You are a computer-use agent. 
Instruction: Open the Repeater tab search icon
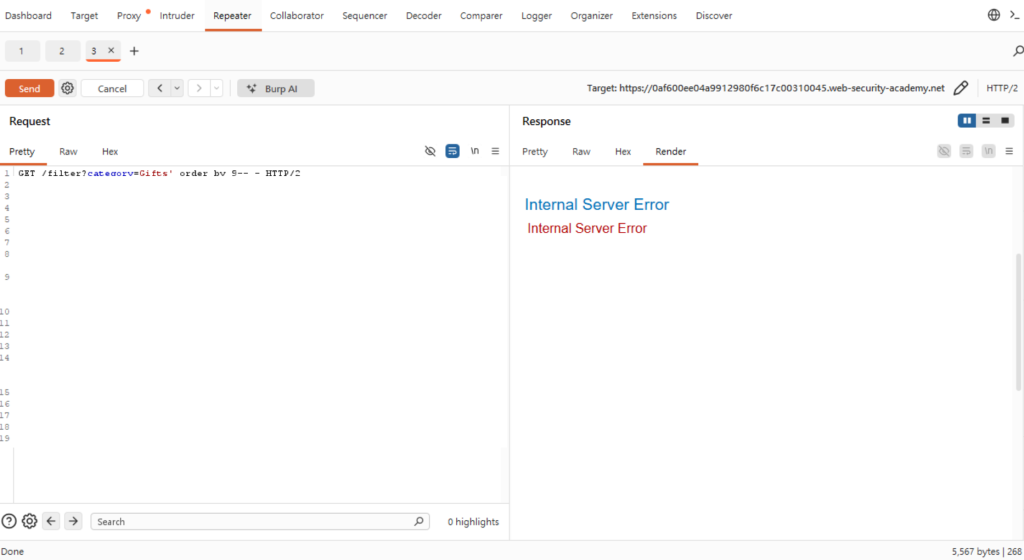[x=1017, y=51]
